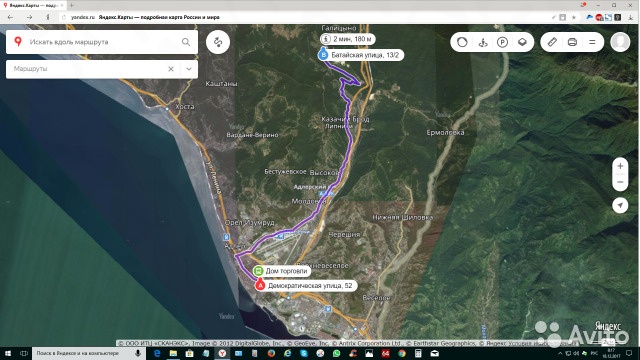Image resolution: width=640 pixels, height=360 pixels.
Task: Open the Windows Start button
Action: tap(8, 353)
